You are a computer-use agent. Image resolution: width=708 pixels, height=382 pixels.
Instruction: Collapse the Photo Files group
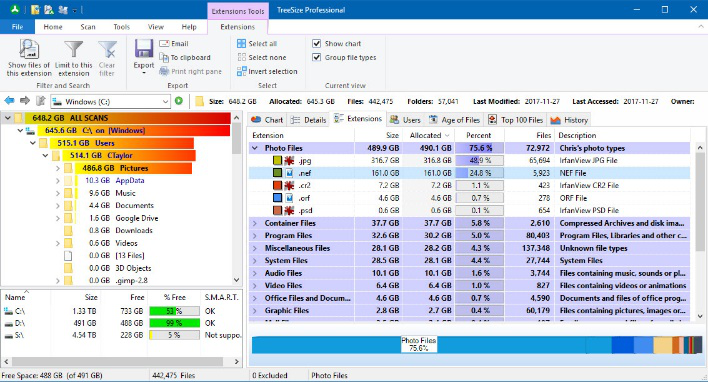pos(255,148)
